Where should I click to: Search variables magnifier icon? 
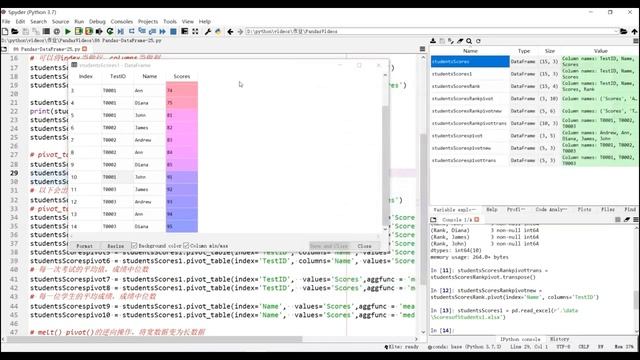point(469,41)
